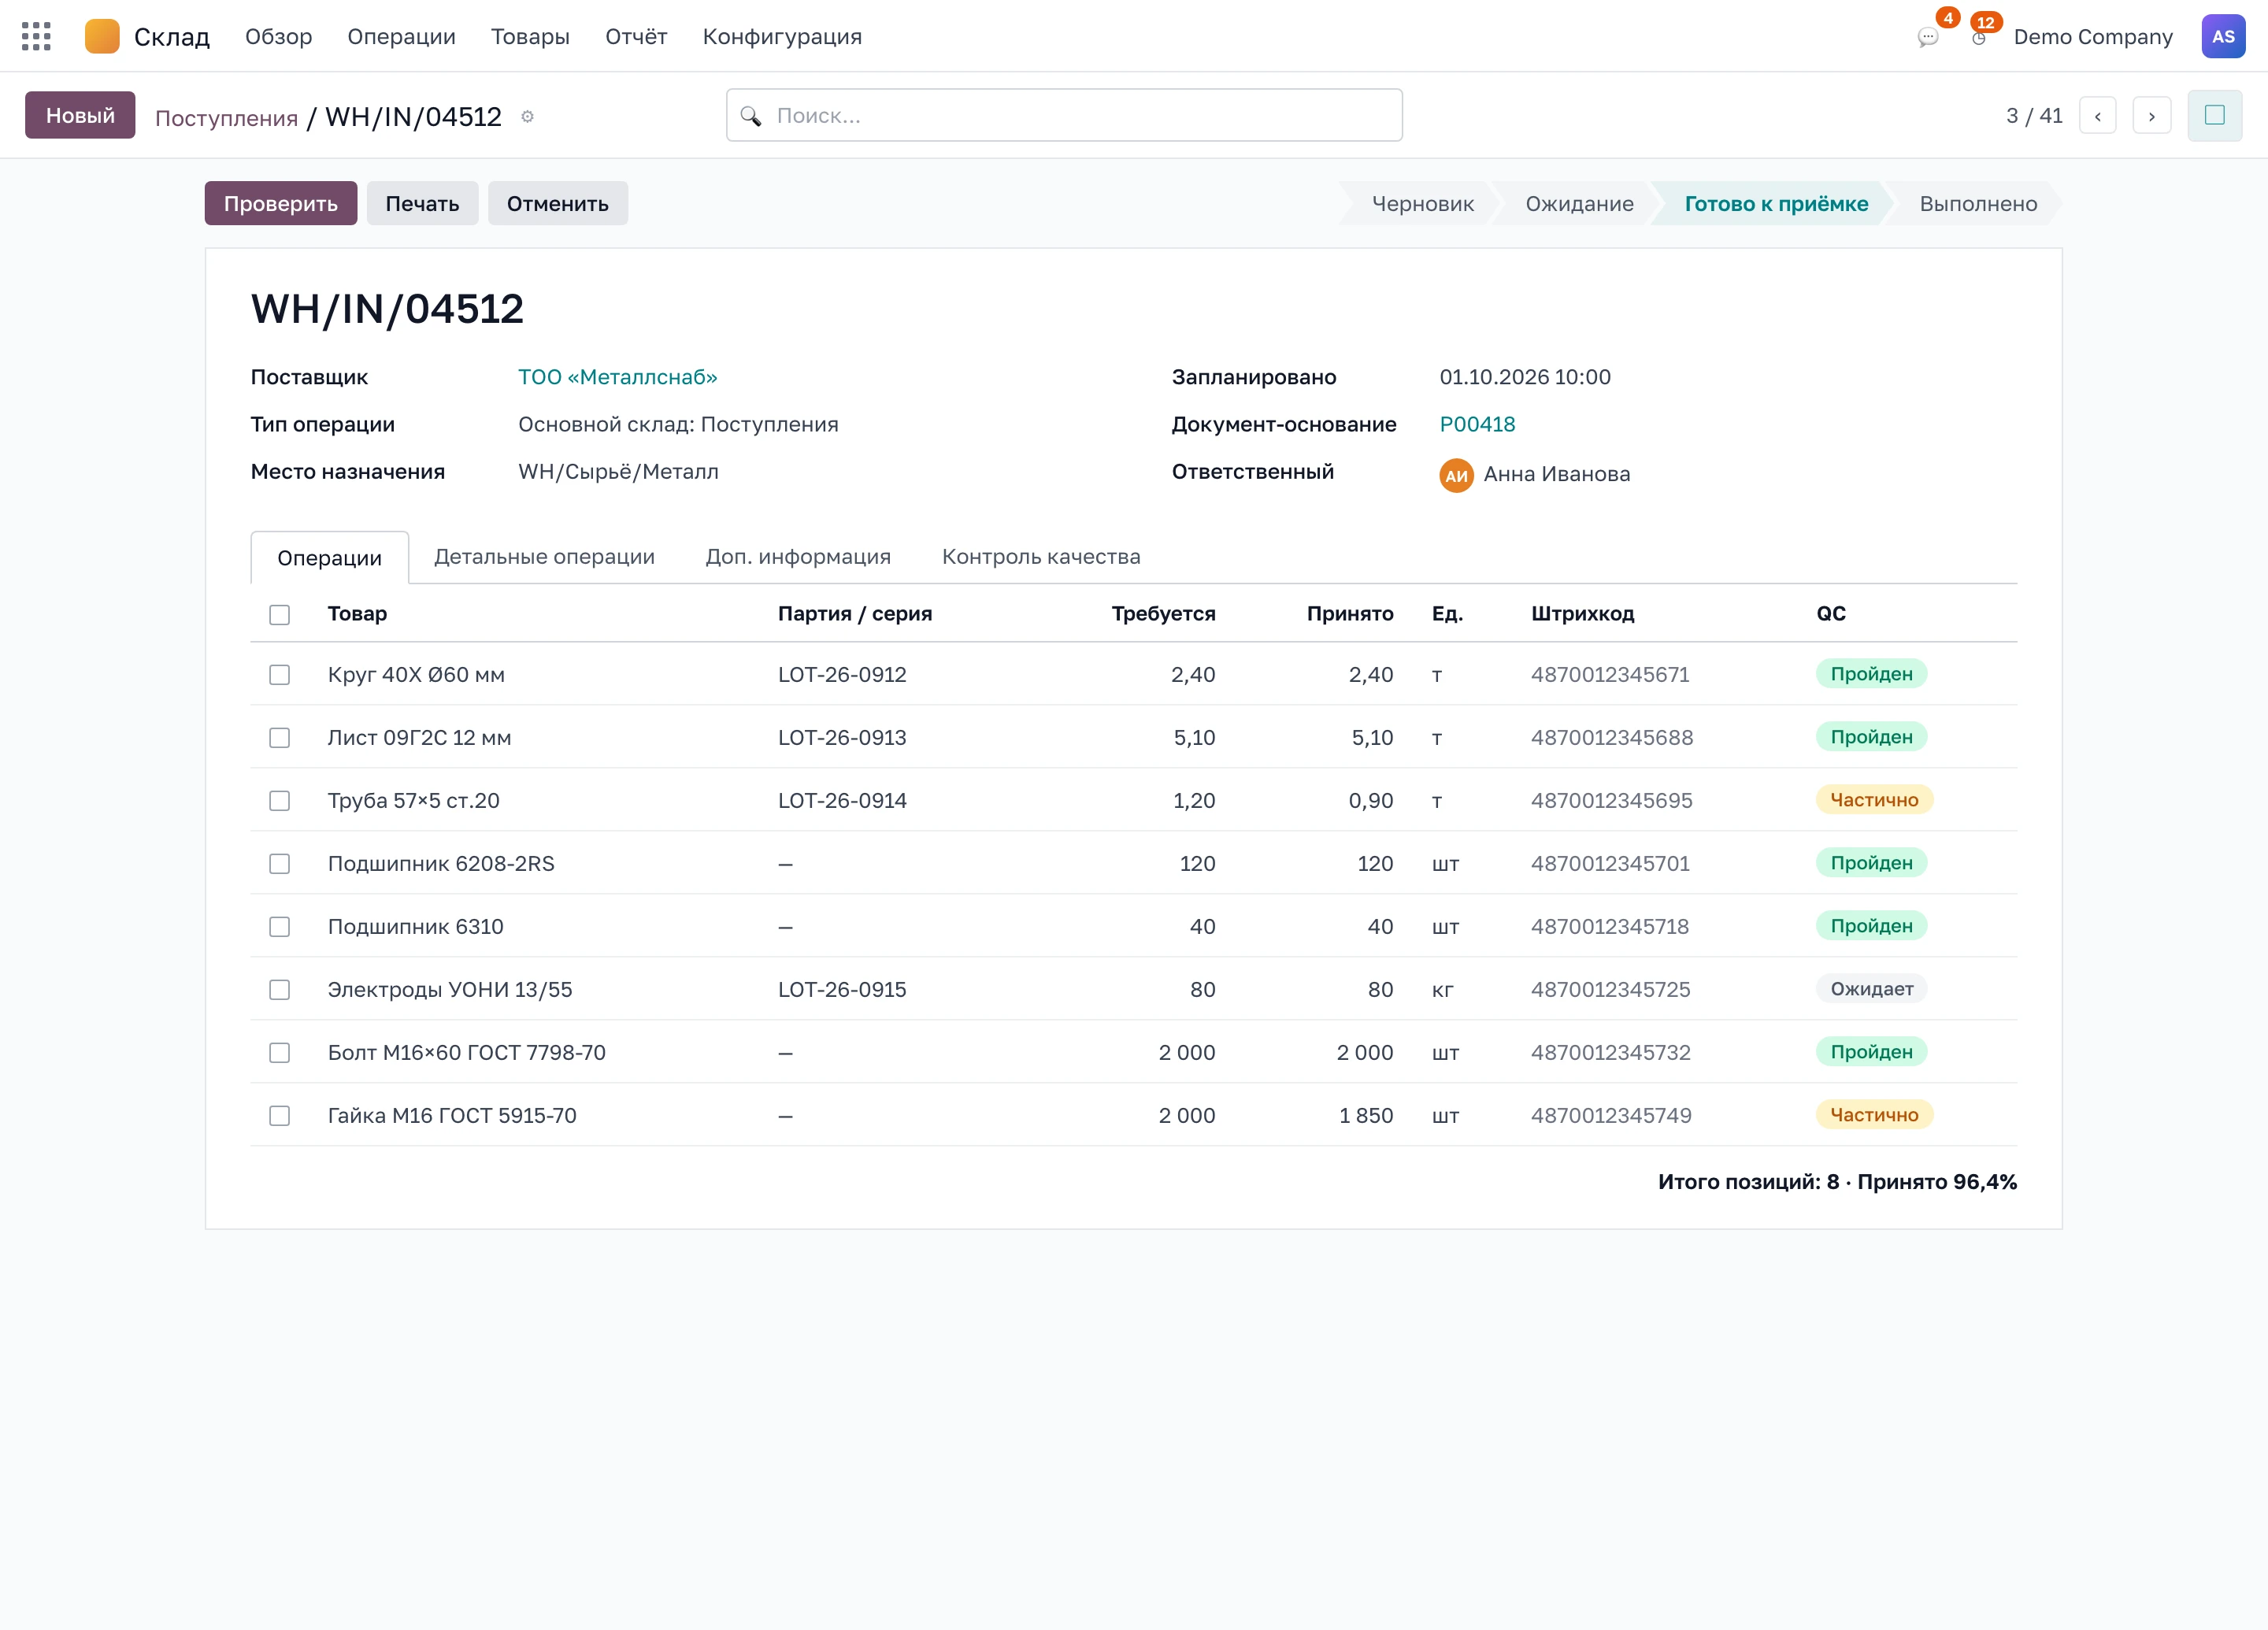Viewport: 2268px width, 1630px height.
Task: Click the Отменить button
Action: [x=557, y=204]
